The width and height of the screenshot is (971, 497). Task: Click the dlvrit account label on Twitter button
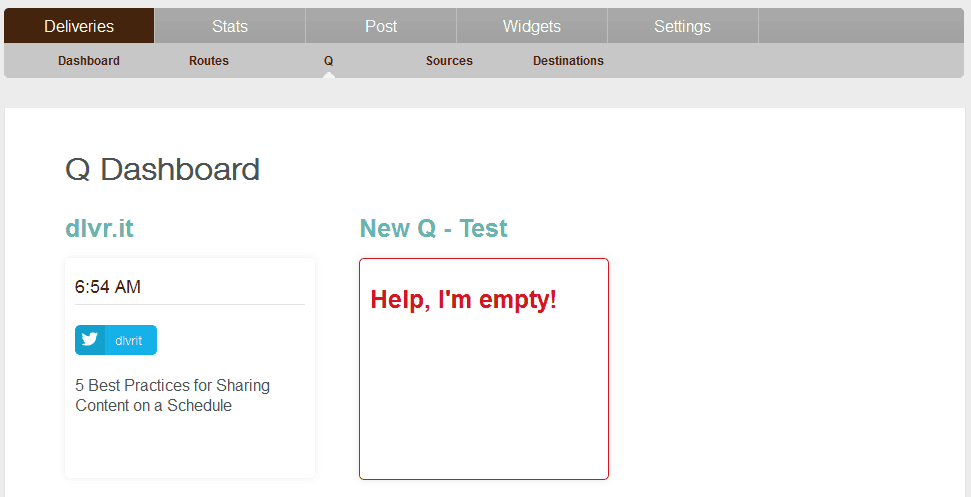pos(129,340)
